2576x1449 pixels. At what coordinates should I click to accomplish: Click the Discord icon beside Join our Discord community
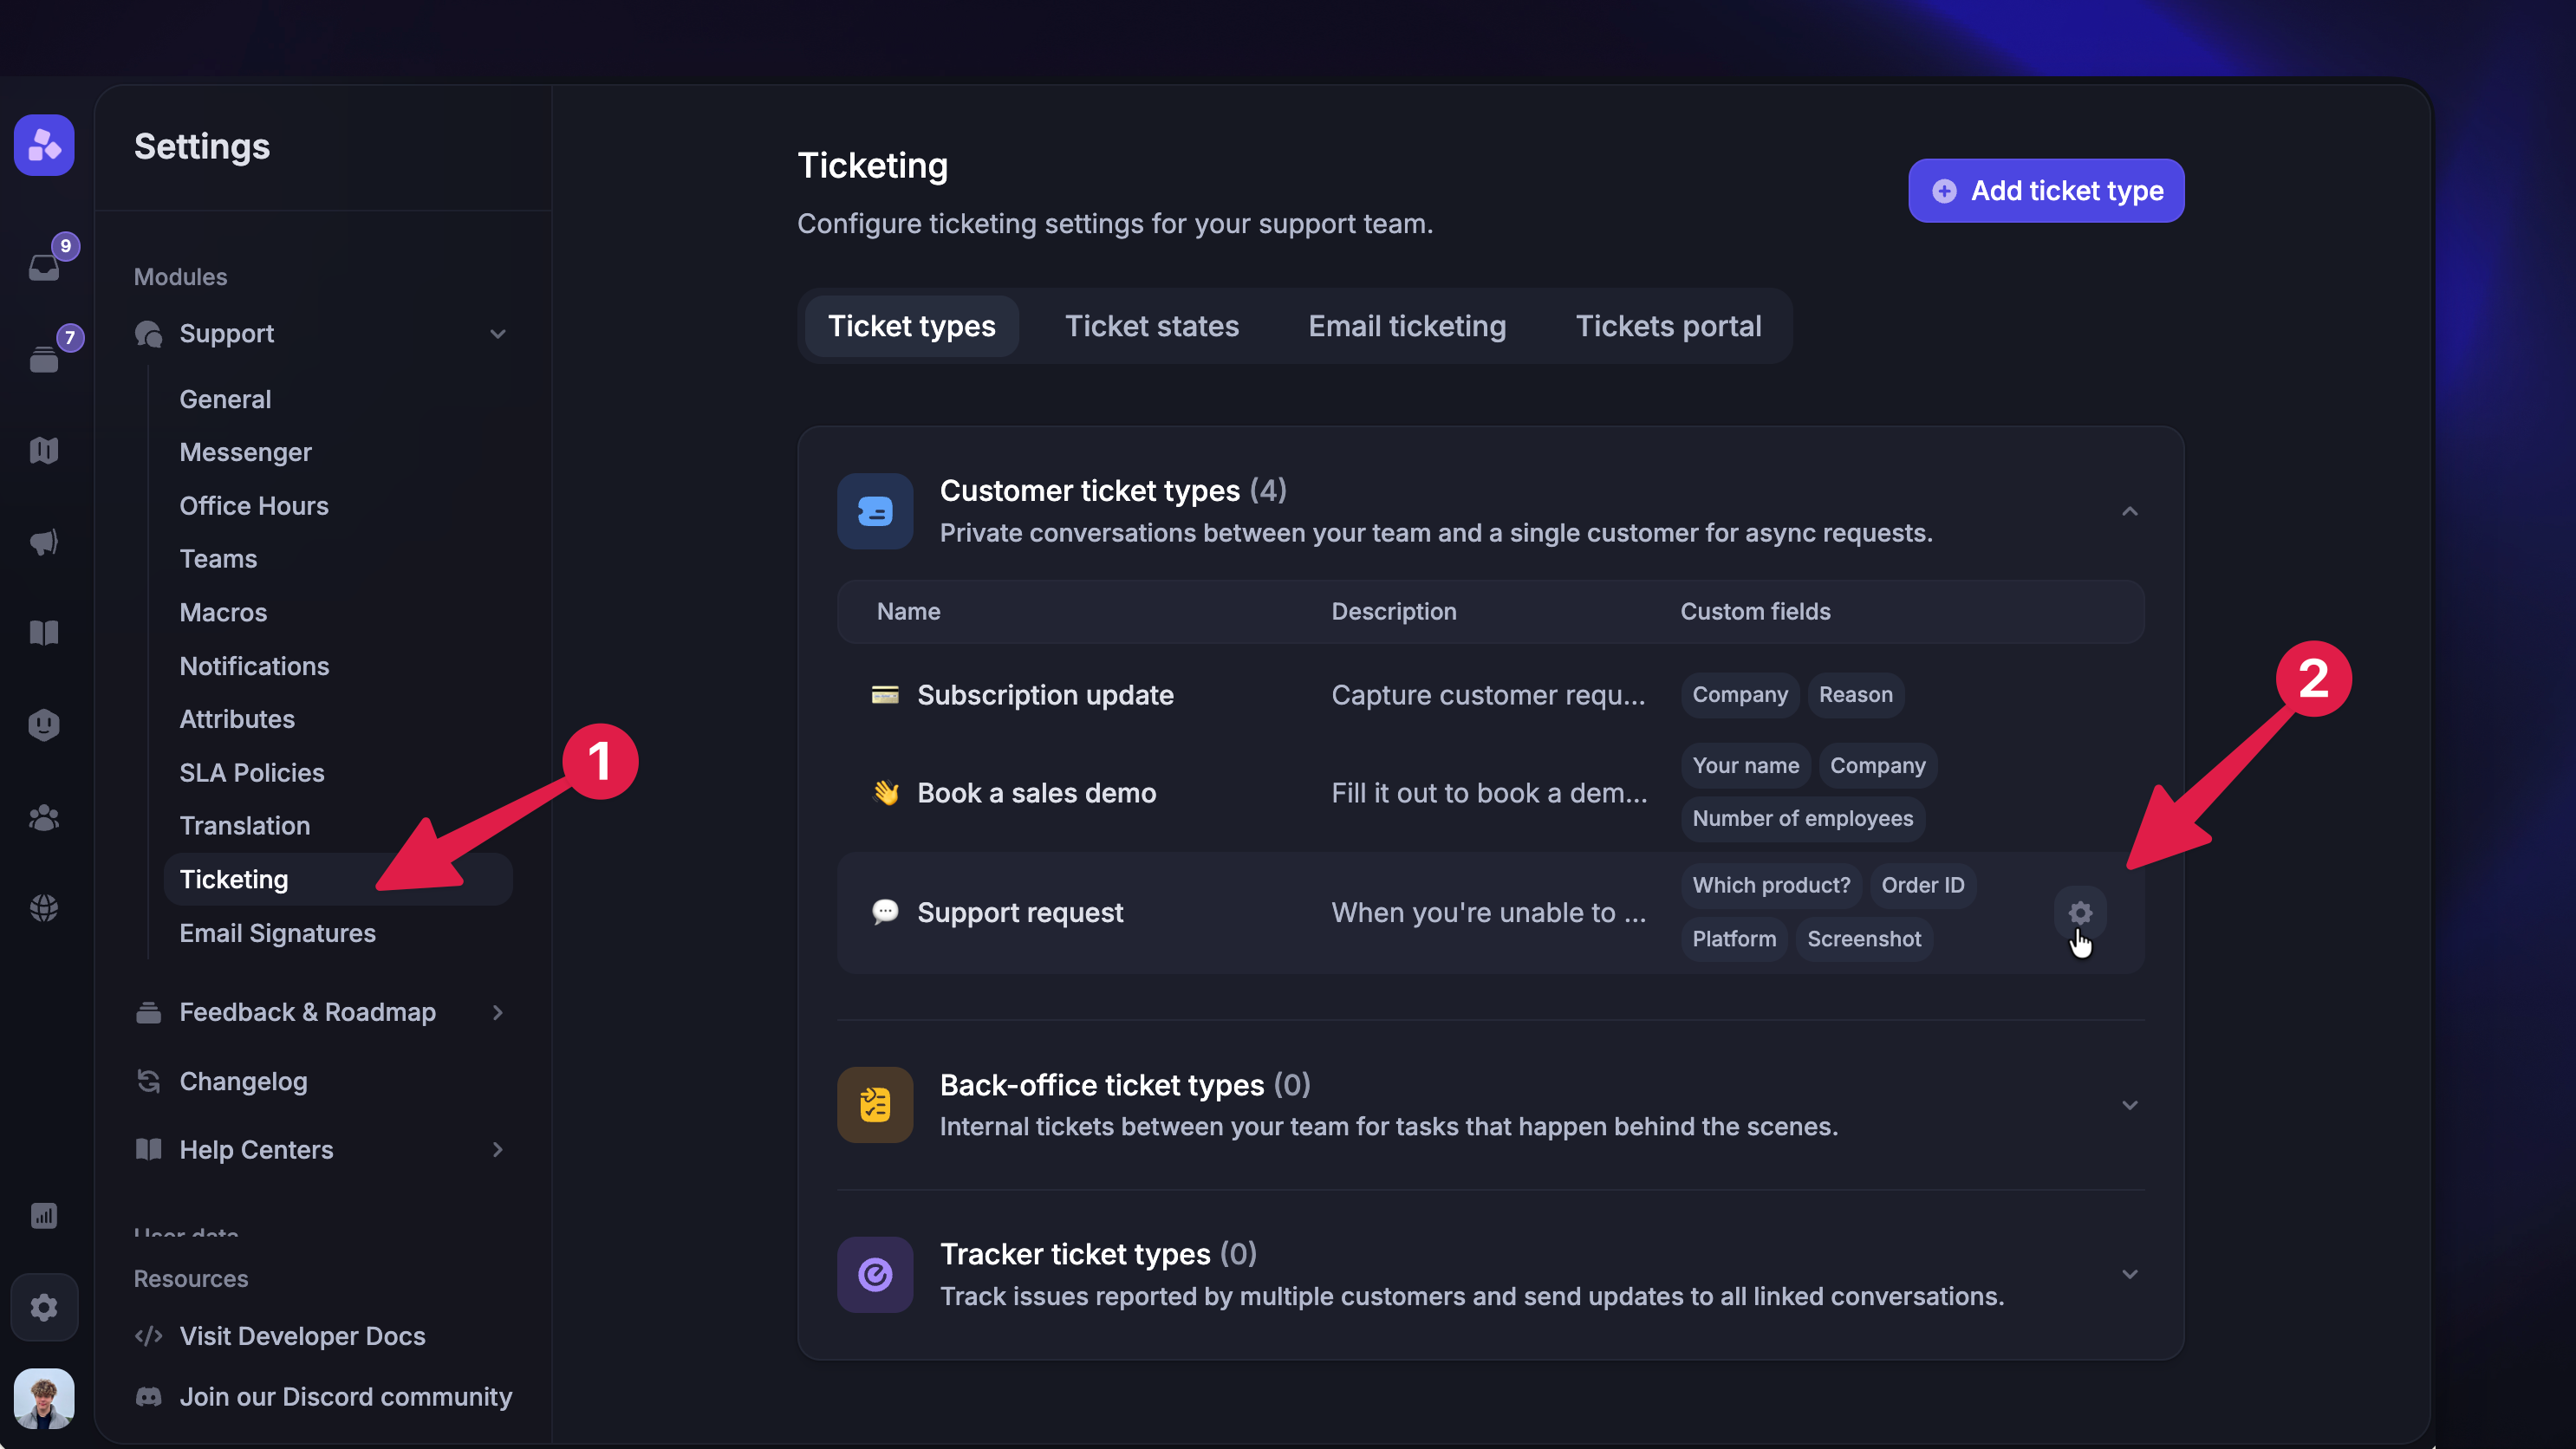(148, 1397)
